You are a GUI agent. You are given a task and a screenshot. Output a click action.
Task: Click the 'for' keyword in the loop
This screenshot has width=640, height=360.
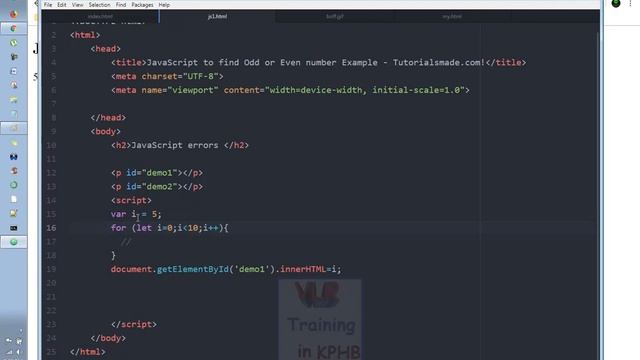tap(118, 228)
